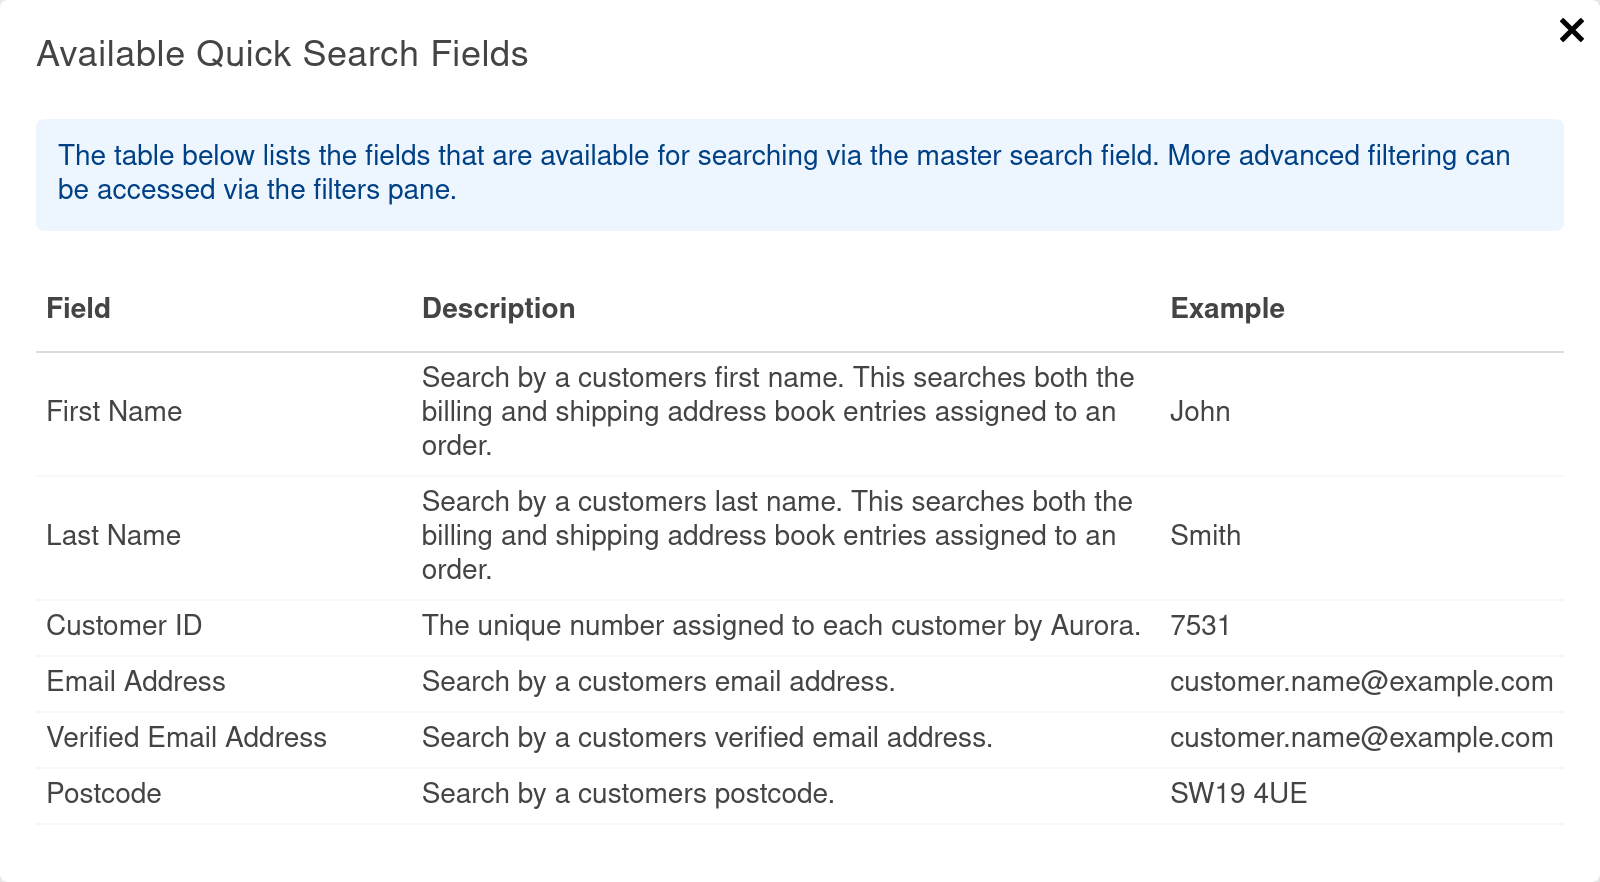Viewport: 1600px width, 882px height.
Task: Select the Customer ID field cell
Action: [x=124, y=626]
